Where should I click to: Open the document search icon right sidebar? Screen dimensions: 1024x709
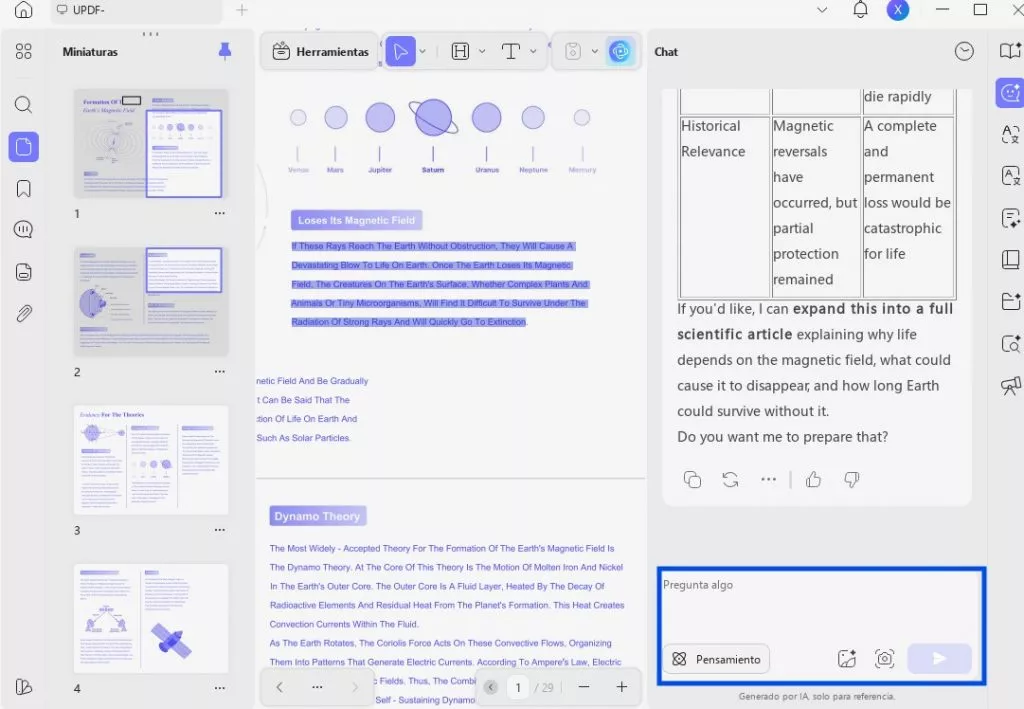(x=1010, y=343)
